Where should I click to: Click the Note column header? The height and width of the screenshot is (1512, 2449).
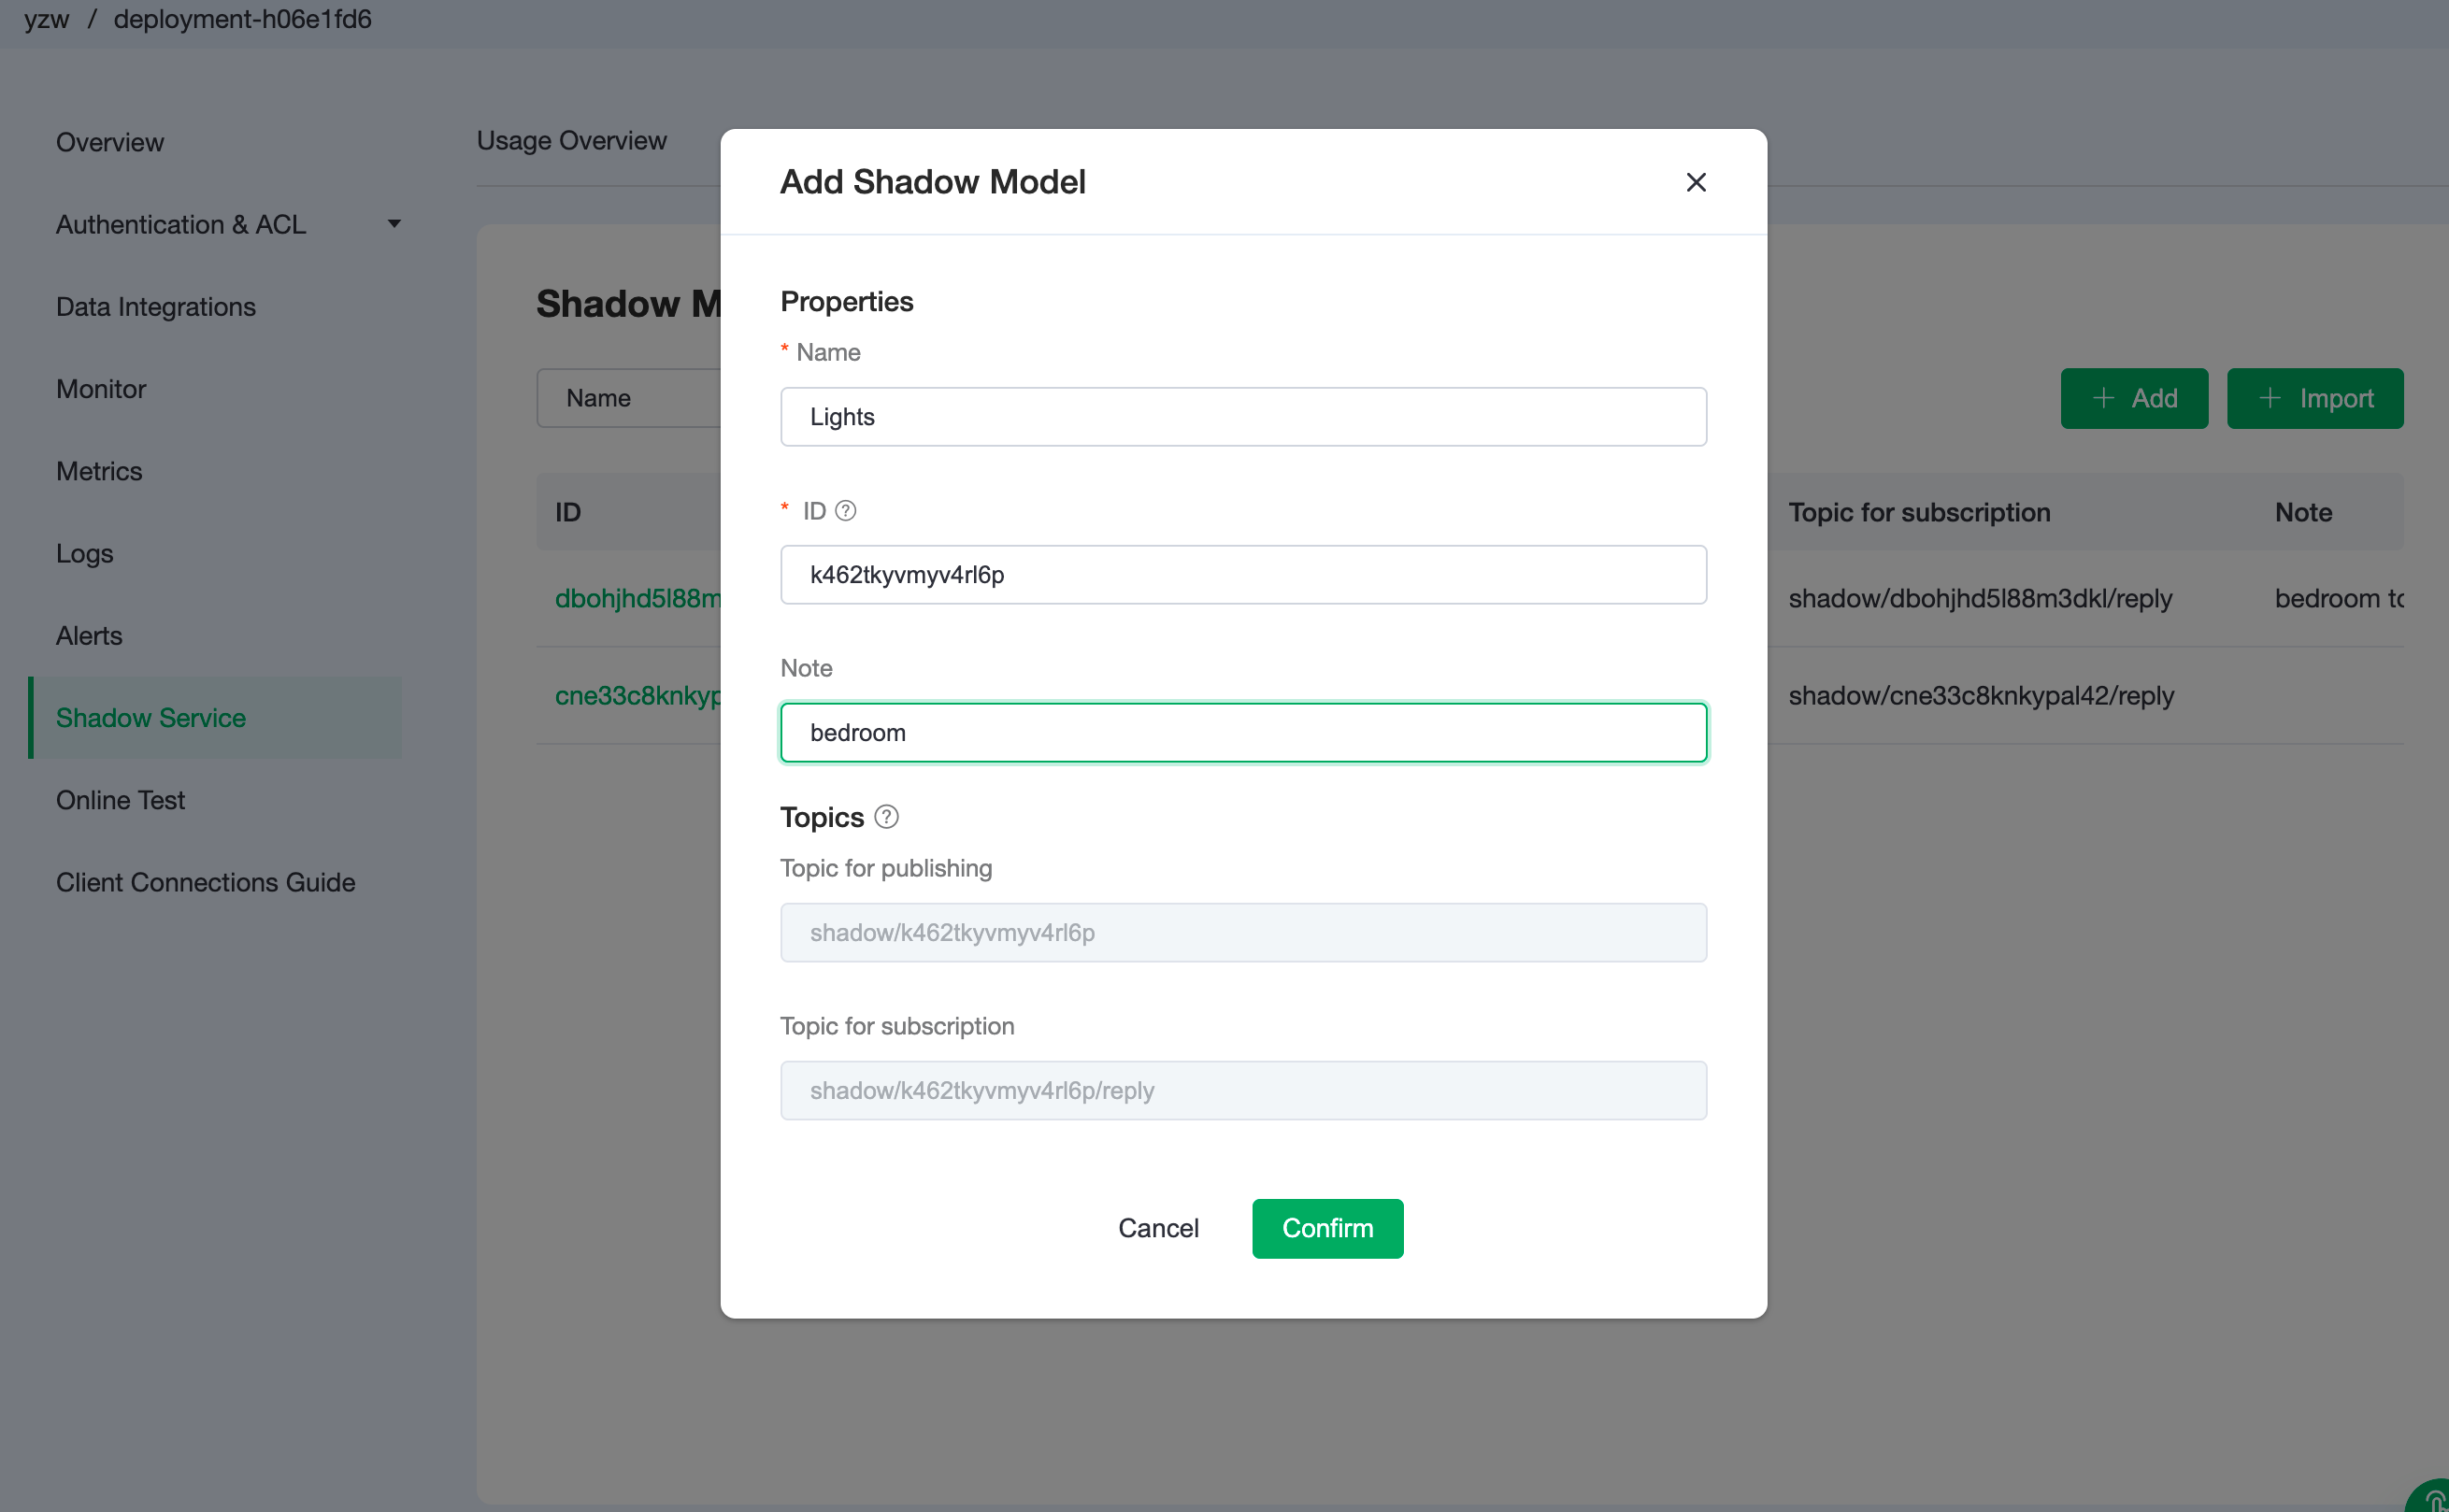click(2303, 512)
